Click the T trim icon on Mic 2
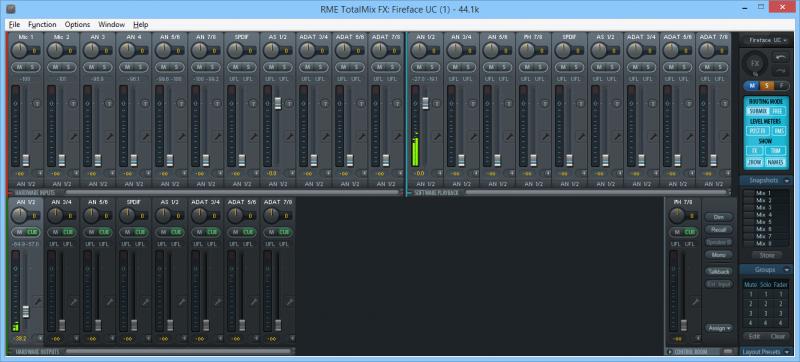800x362 pixels. pyautogui.click(x=73, y=103)
